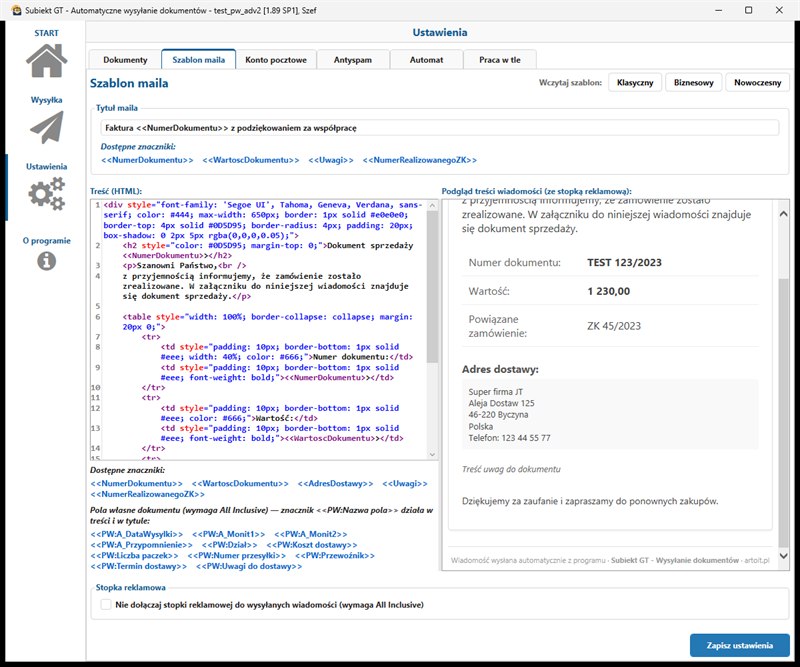
Task: Click preview pane scroll down arrow
Action: point(784,555)
